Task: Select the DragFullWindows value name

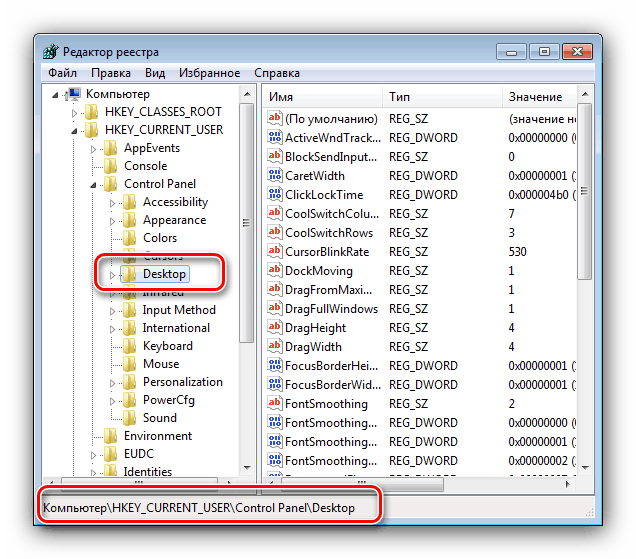Action: (331, 309)
